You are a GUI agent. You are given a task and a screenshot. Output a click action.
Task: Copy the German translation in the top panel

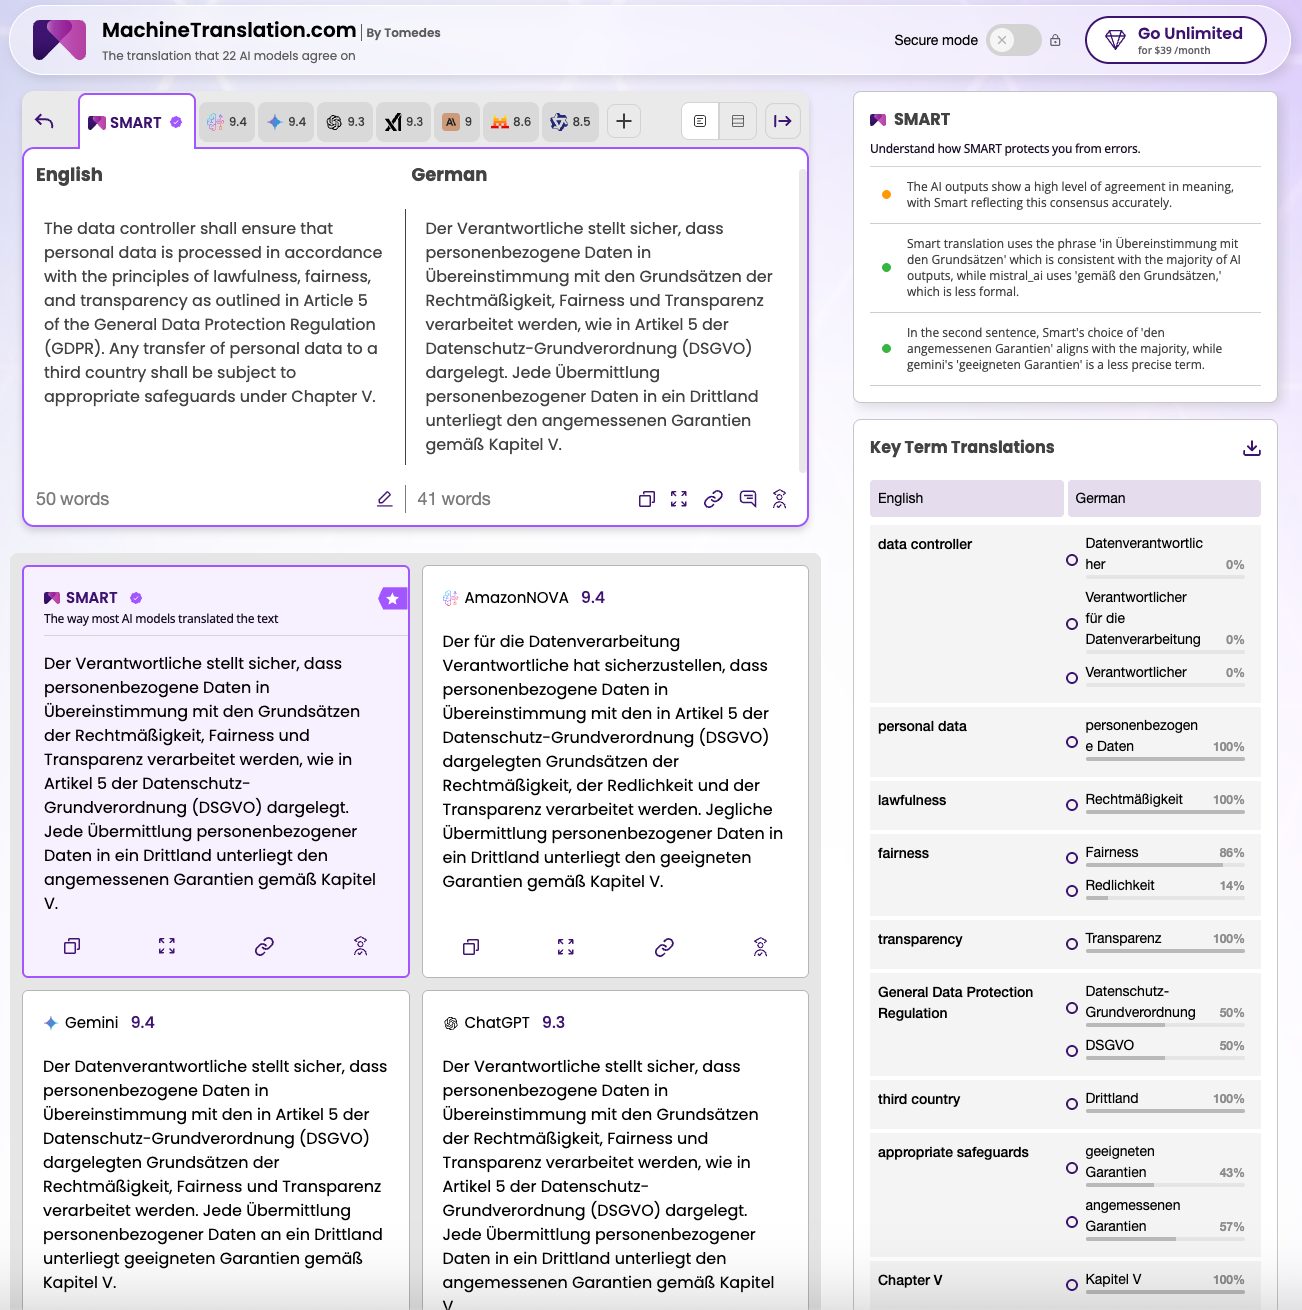click(x=646, y=499)
